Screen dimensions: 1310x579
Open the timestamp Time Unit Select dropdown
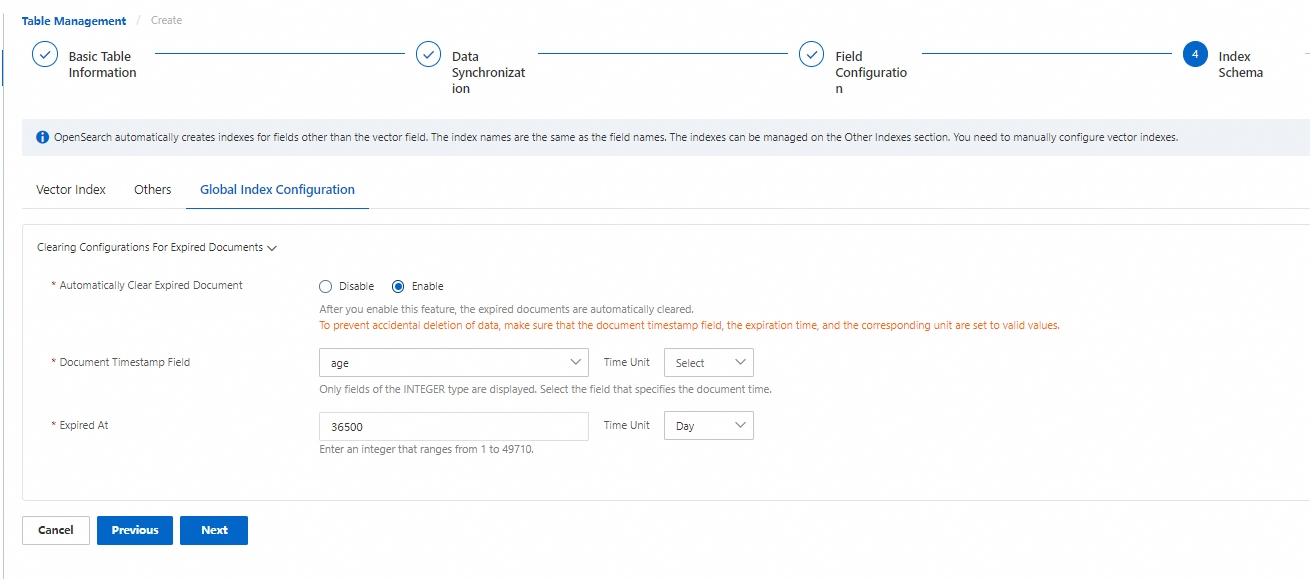click(708, 362)
